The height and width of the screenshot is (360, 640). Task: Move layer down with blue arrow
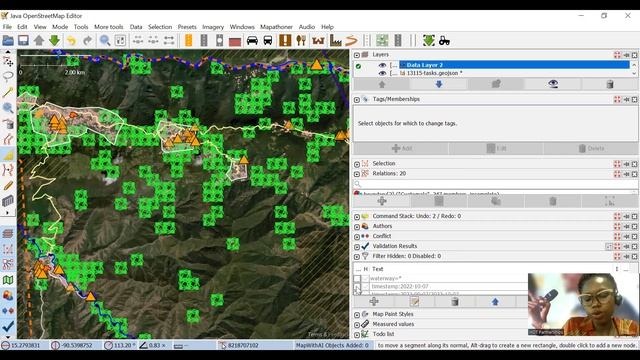[x=439, y=84]
